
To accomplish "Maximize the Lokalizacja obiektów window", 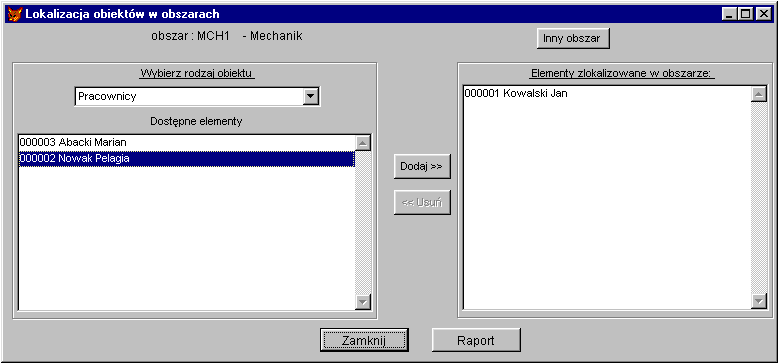I will 745,14.
